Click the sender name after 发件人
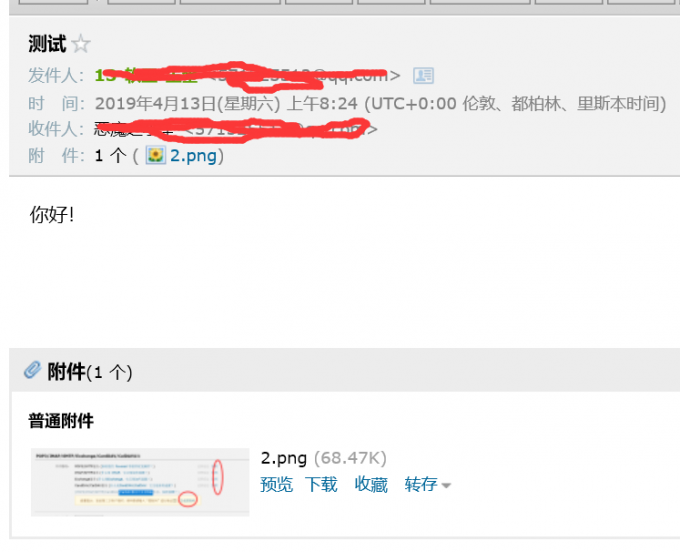The image size is (680, 552). click(x=146, y=75)
